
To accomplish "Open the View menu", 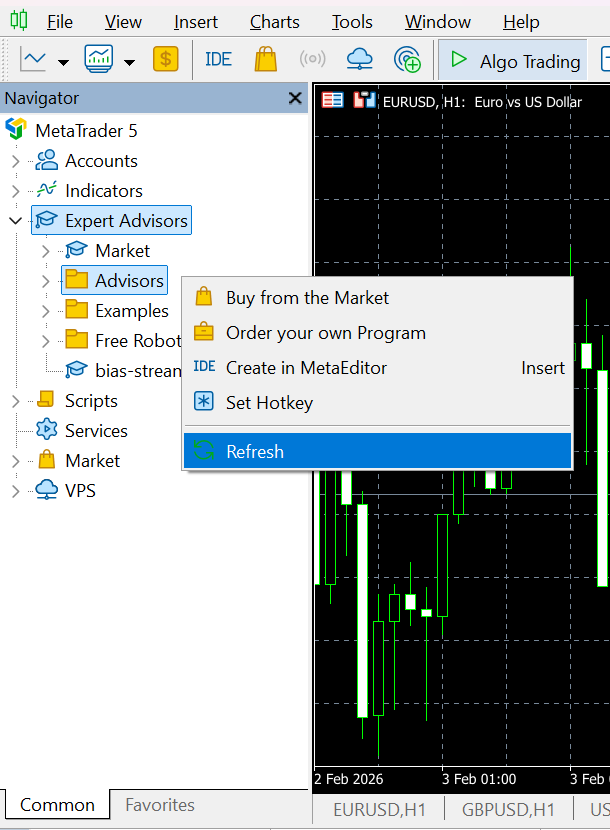I will click(x=123, y=22).
